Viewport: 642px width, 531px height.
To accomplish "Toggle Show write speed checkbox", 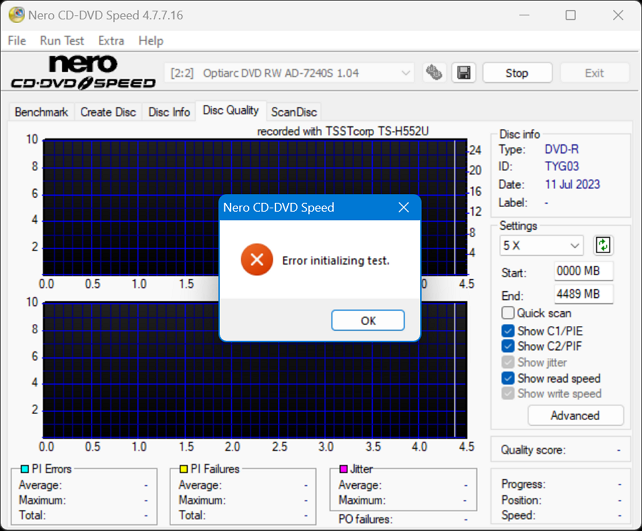I will [x=508, y=393].
